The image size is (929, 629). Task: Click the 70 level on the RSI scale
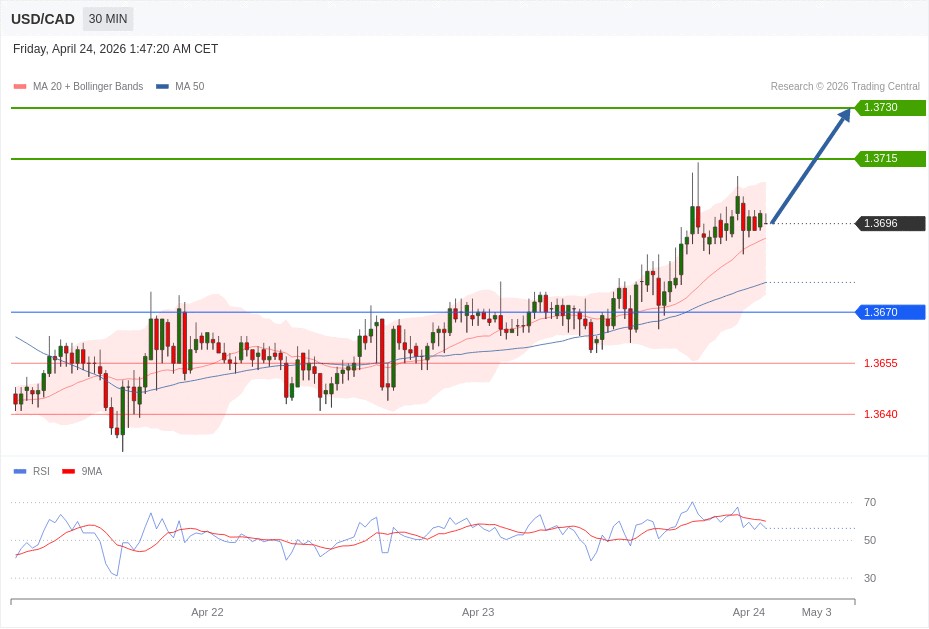(x=870, y=502)
